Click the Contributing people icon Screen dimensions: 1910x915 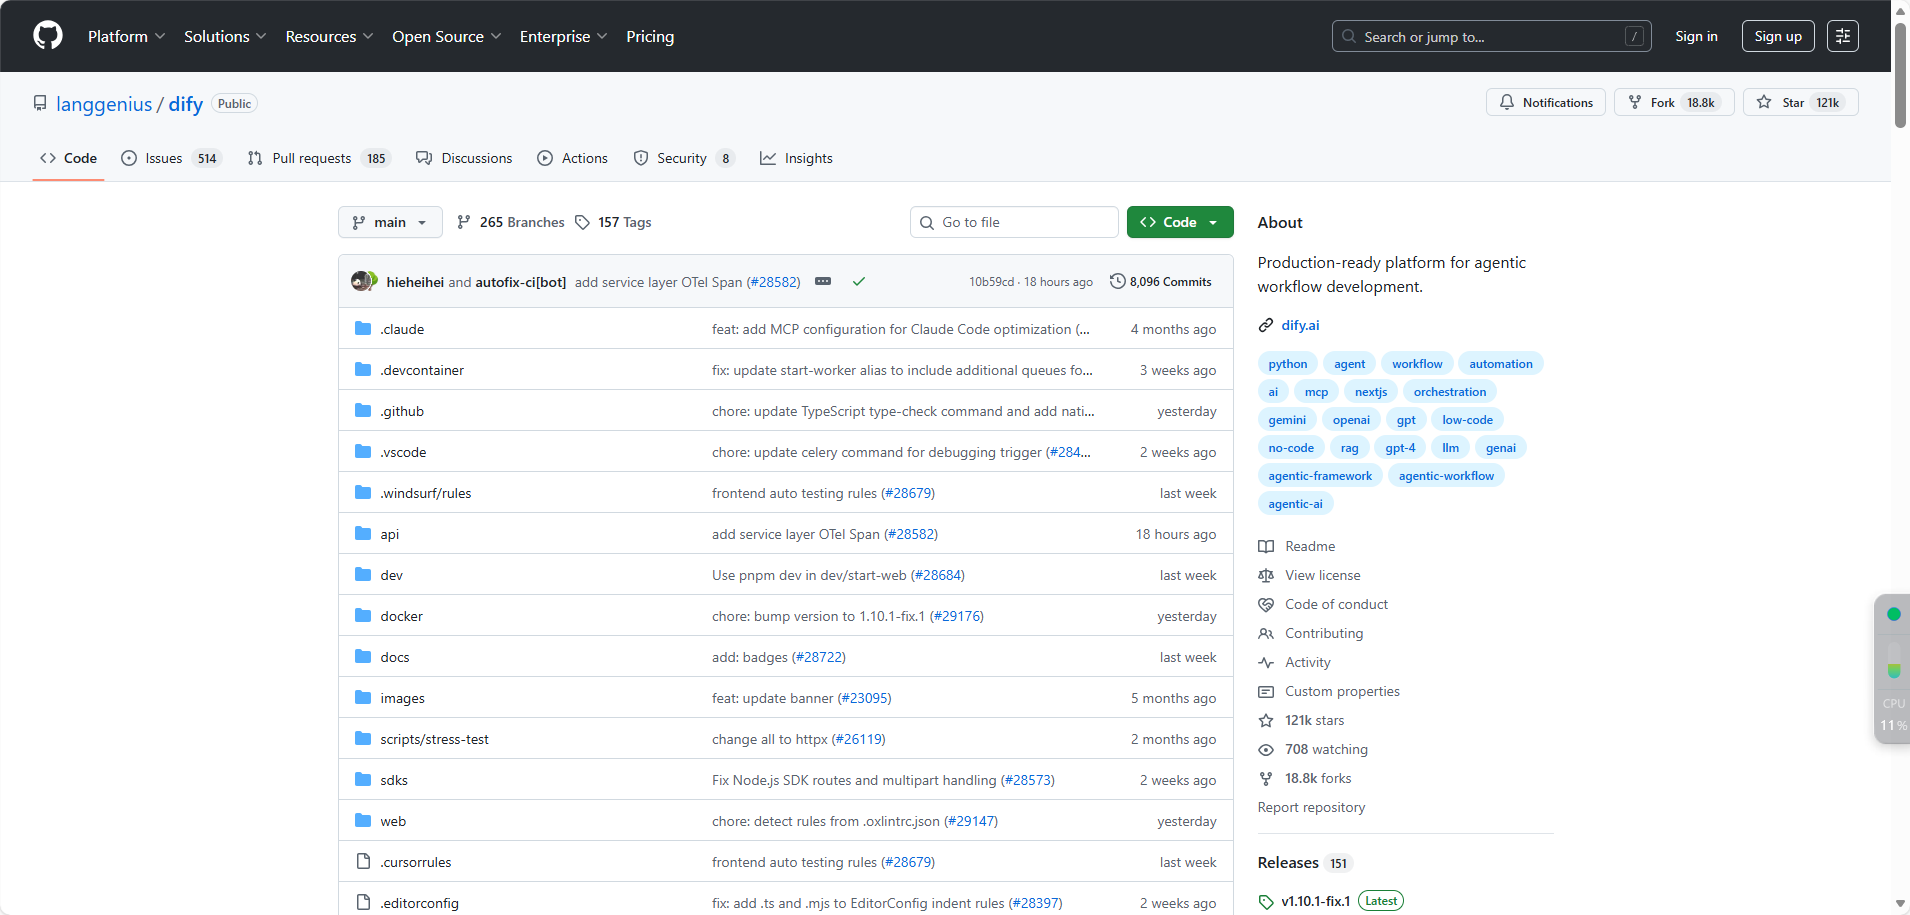tap(1266, 633)
